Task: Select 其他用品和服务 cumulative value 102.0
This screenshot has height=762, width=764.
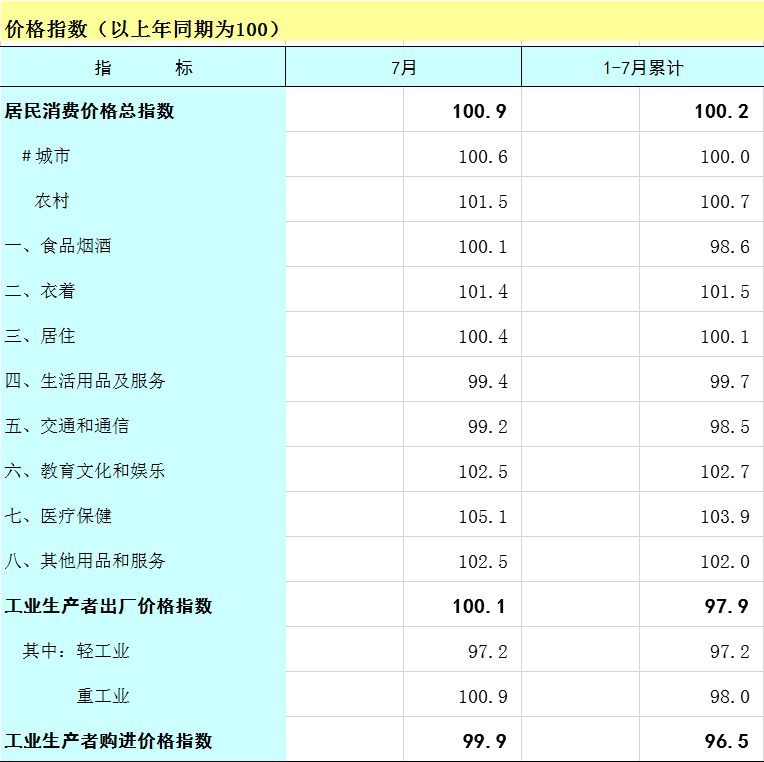Action: pos(724,561)
